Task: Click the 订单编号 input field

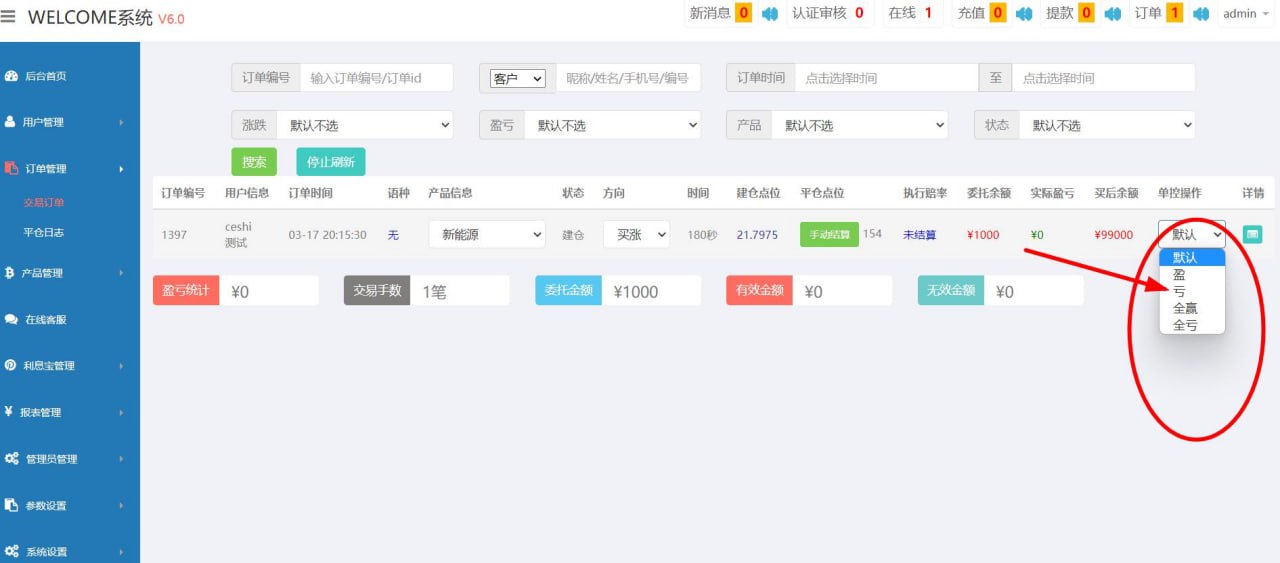Action: coord(376,78)
